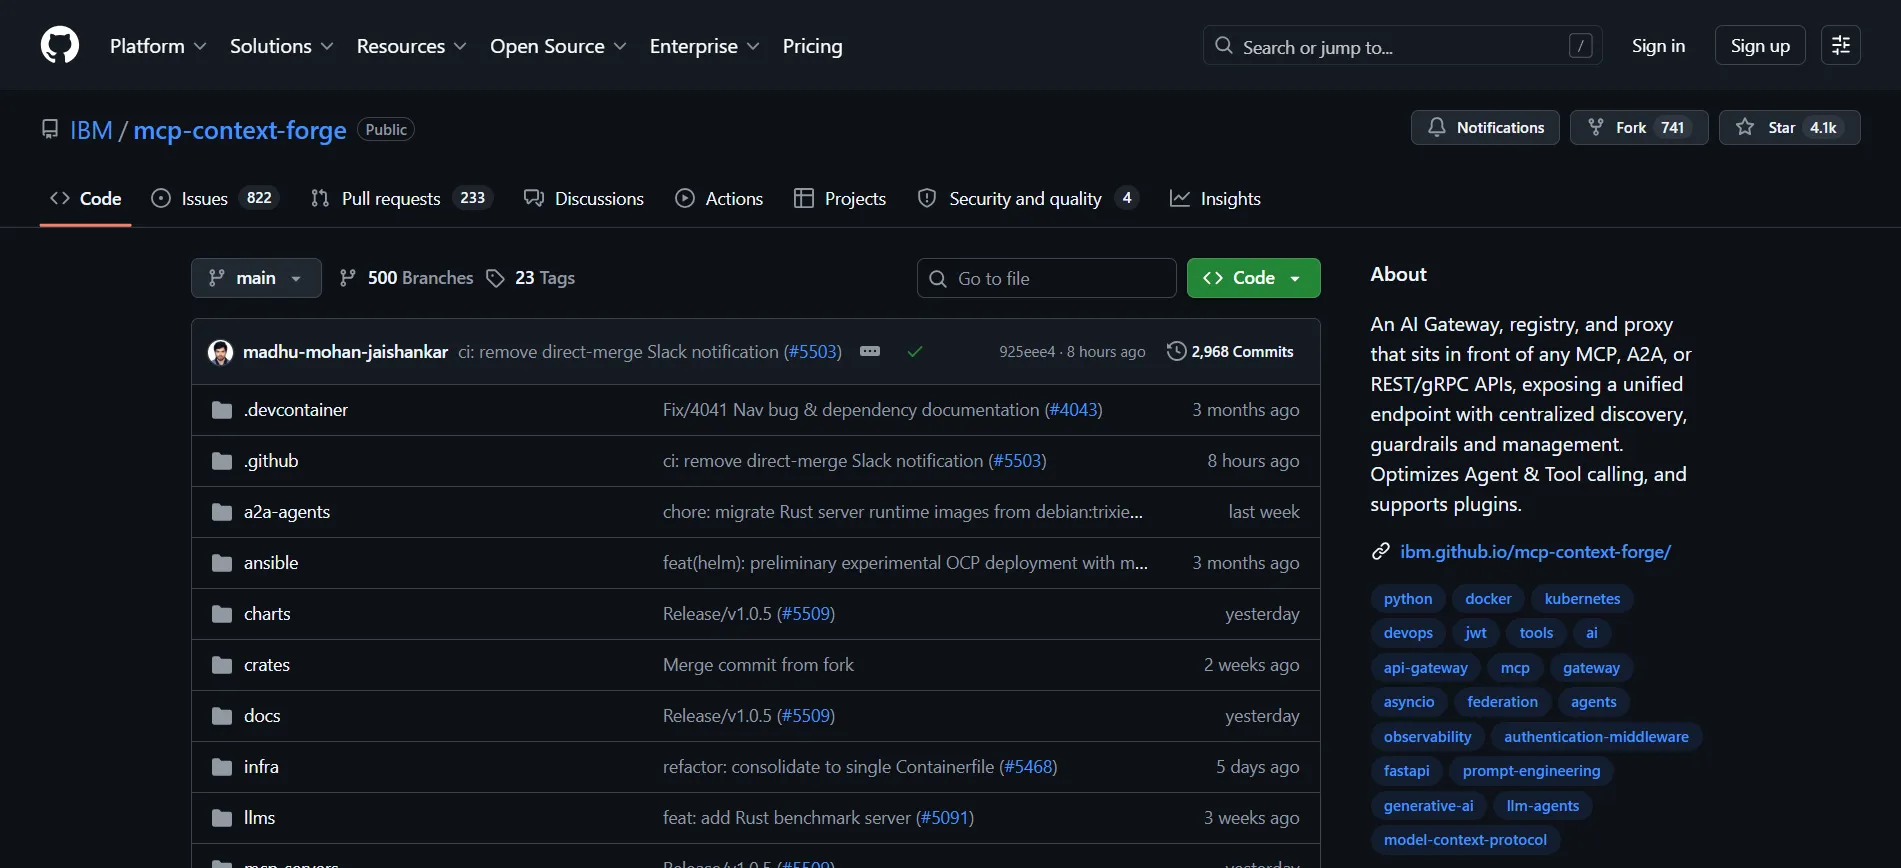Image resolution: width=1901 pixels, height=868 pixels.
Task: Select the kubernetes topic tag
Action: (x=1582, y=599)
